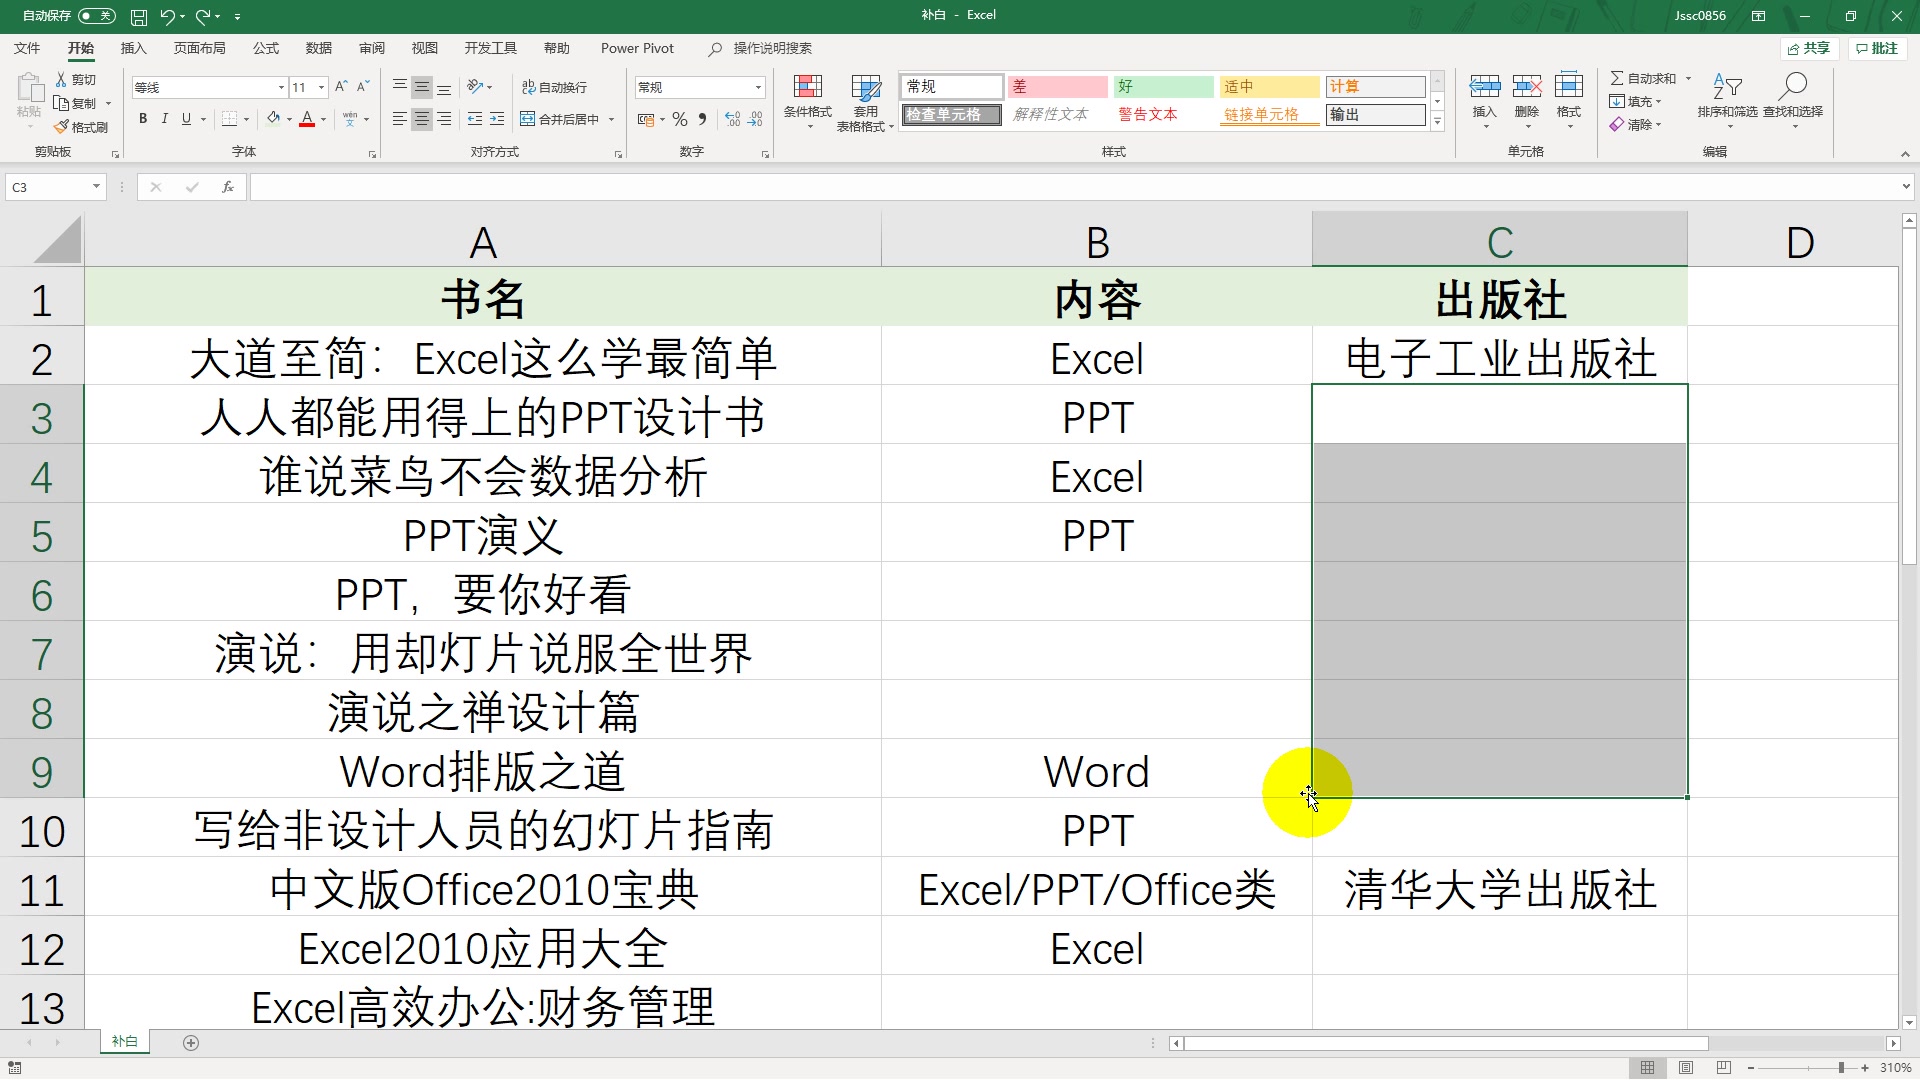Expand the Merge & Center (合并后居中) dropdown arrow
The width and height of the screenshot is (1920, 1080).
click(612, 119)
